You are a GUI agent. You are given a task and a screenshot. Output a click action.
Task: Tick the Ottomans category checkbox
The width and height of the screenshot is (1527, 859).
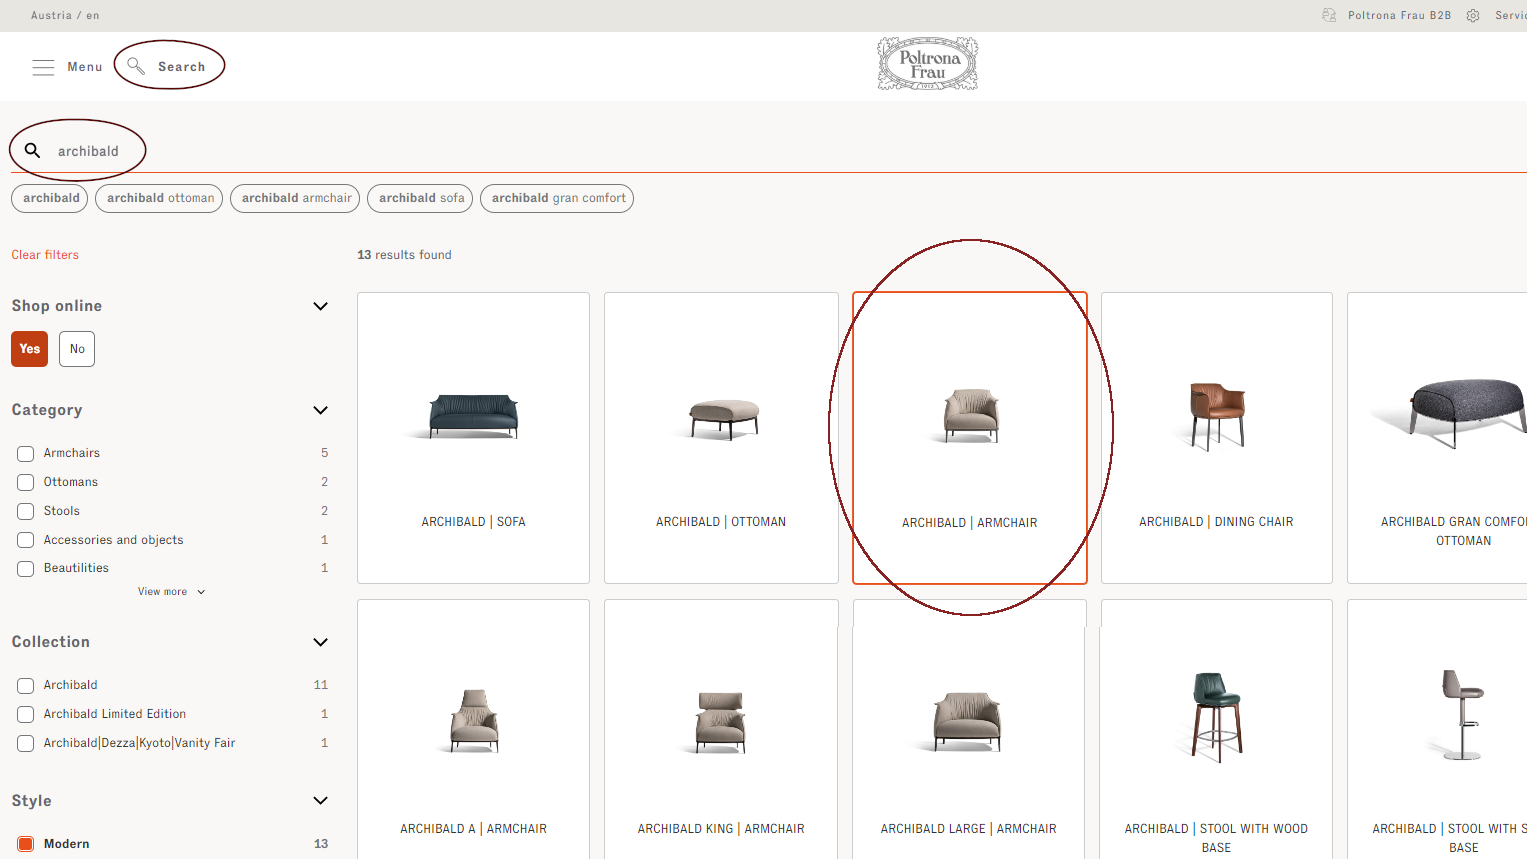25,482
